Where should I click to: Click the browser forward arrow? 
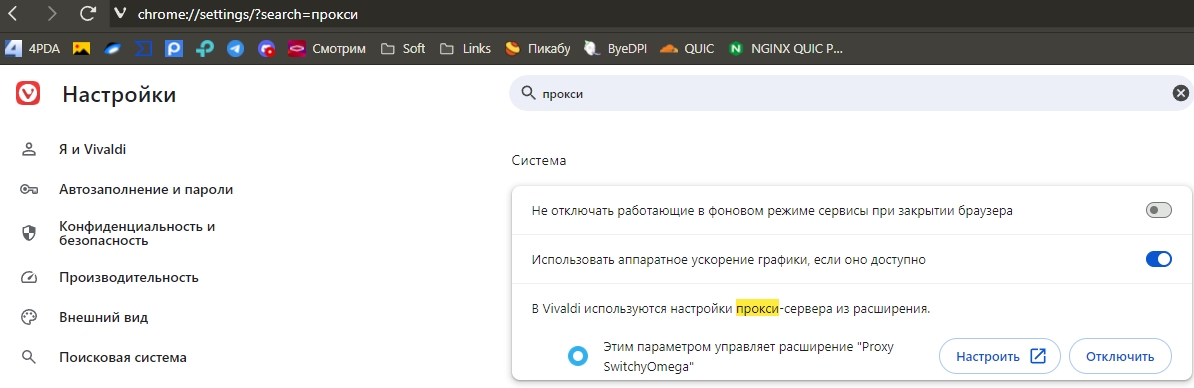coord(52,13)
